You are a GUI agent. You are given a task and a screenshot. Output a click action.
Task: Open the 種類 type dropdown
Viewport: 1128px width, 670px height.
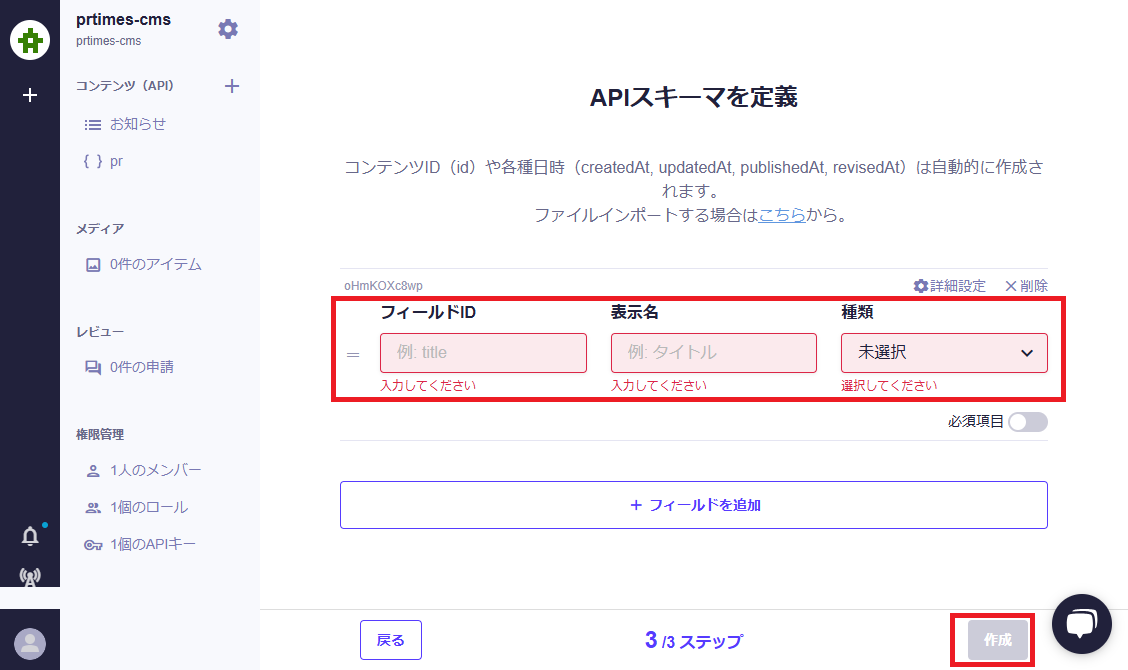[x=944, y=353]
